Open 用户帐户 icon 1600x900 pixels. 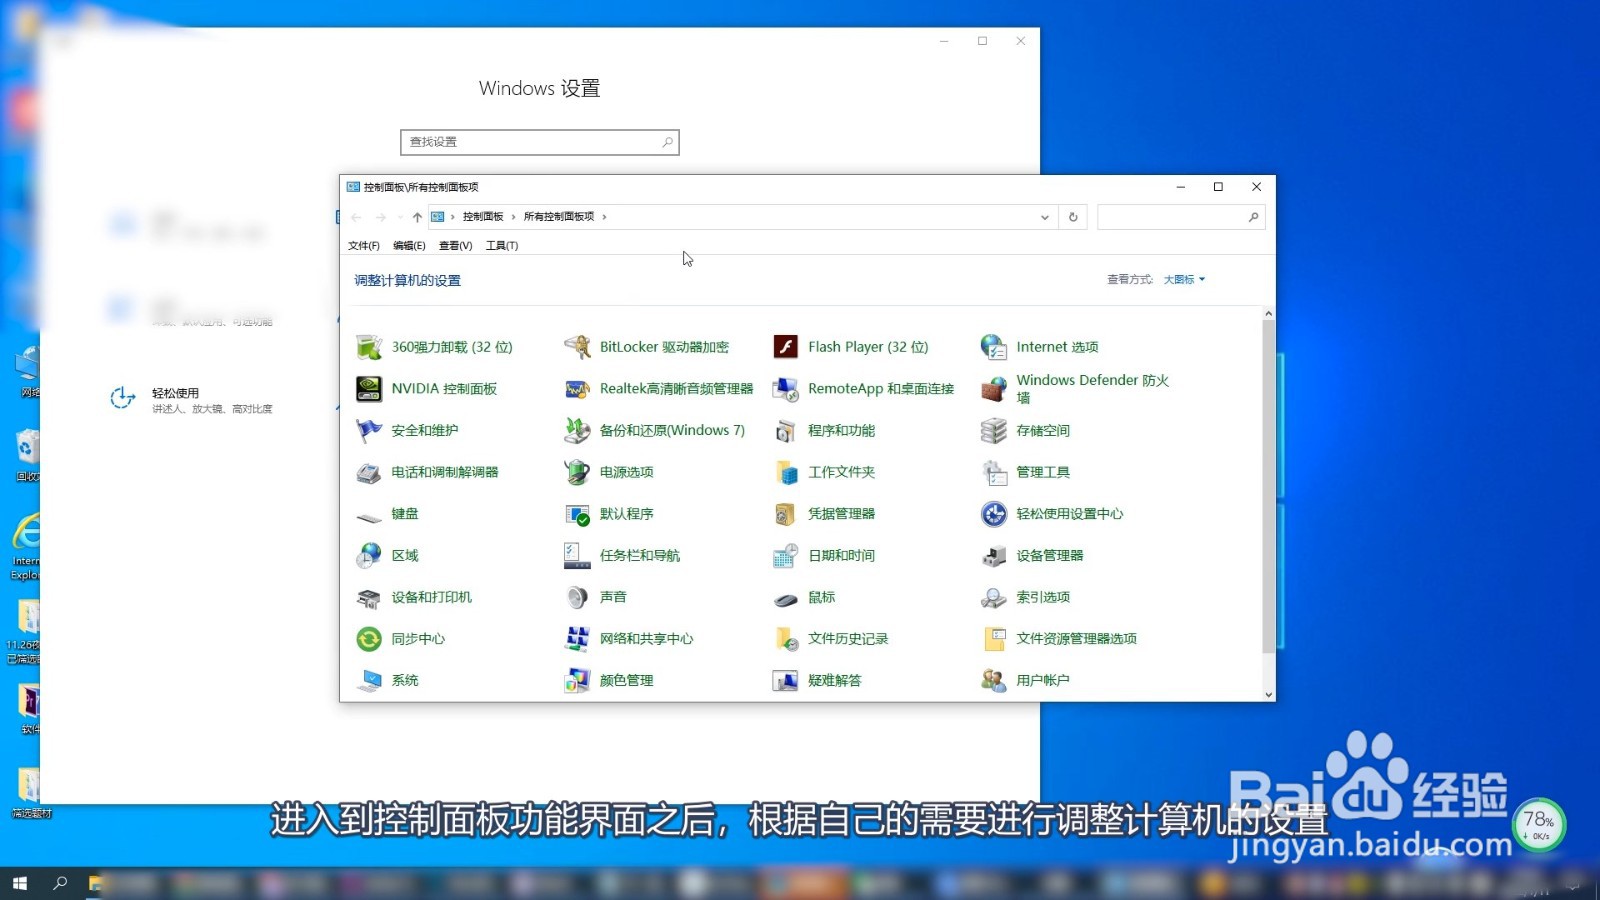[994, 681]
